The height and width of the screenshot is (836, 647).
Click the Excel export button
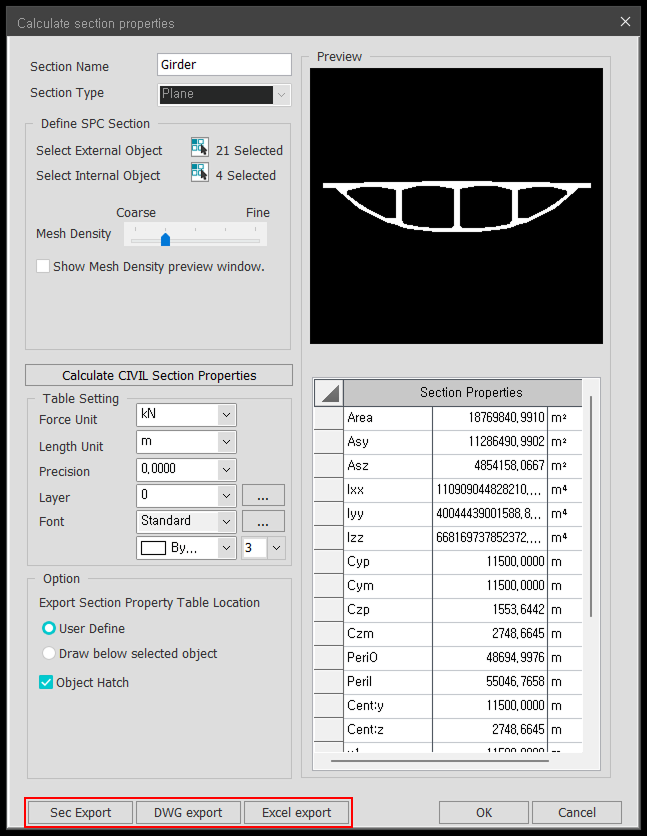pos(296,813)
